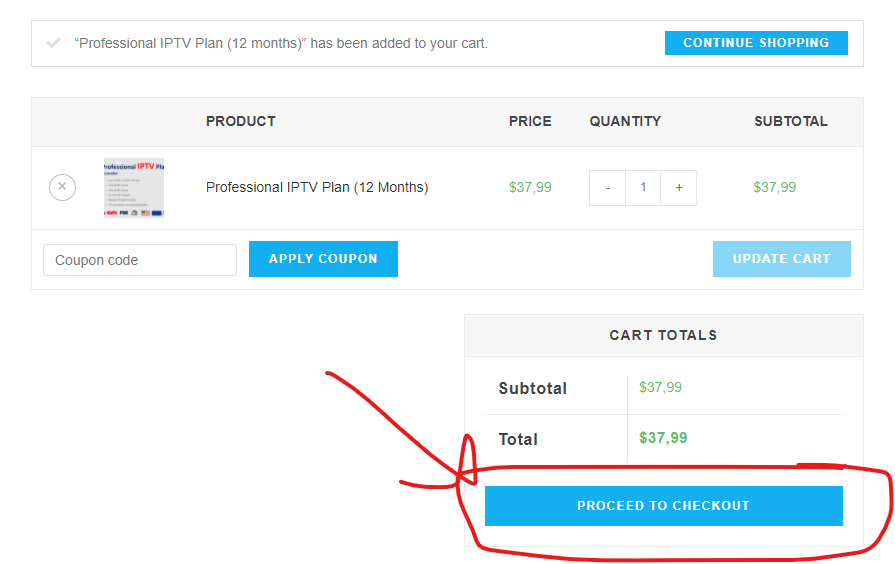Open Professional IPTV Plan (12 Months) product link
895x564 pixels.
[x=317, y=187]
